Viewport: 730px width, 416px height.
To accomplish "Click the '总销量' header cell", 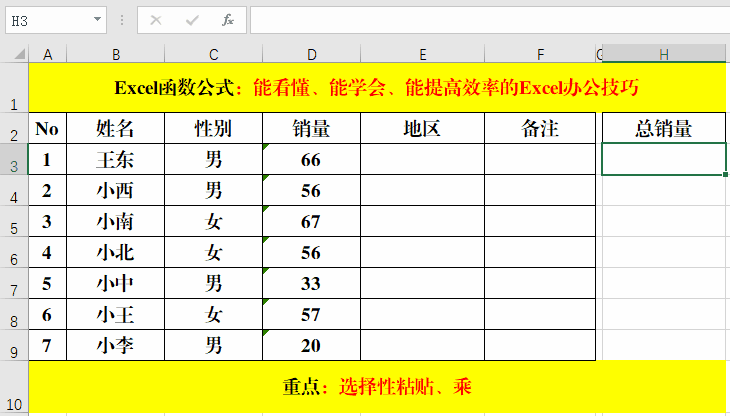I will (664, 128).
